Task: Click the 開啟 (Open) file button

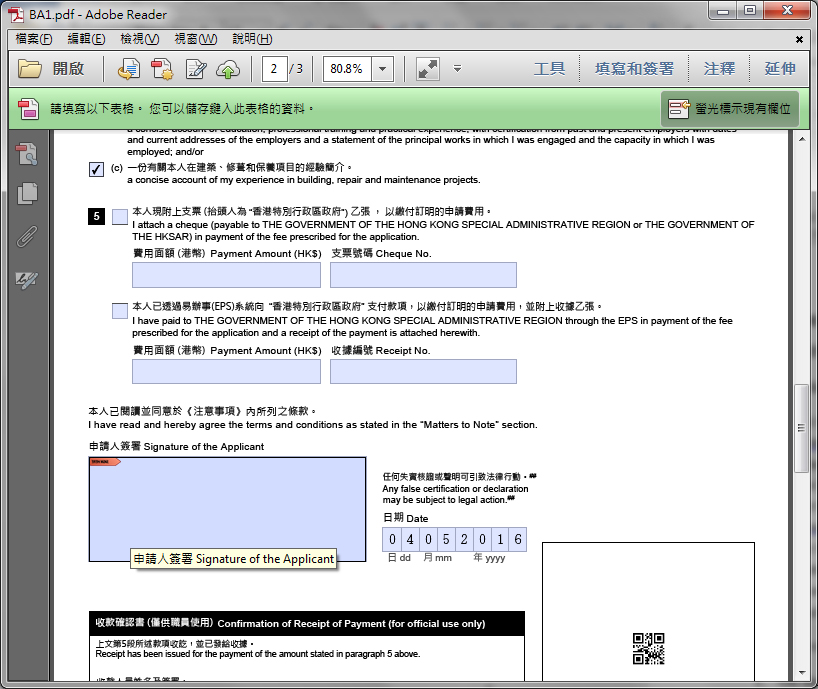Action: [52, 69]
